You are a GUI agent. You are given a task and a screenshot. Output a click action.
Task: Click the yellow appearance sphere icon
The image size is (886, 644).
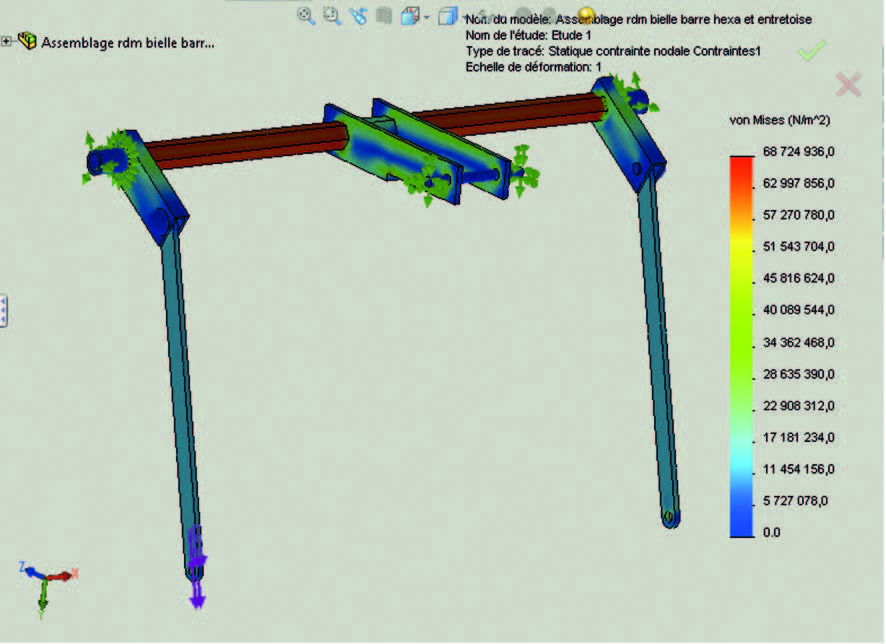(x=587, y=15)
